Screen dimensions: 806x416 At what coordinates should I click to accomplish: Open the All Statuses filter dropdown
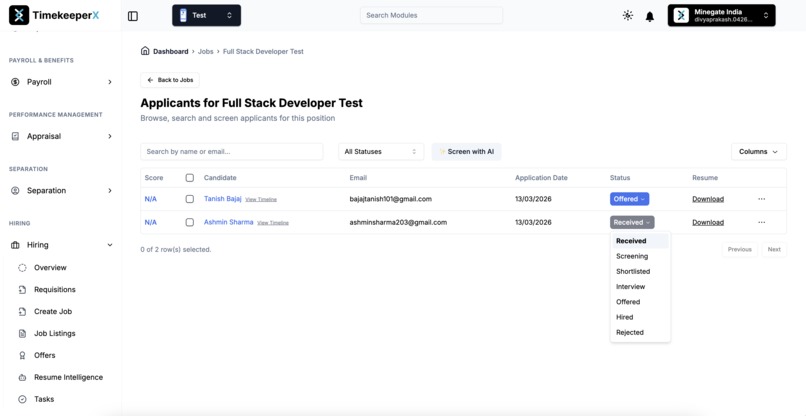[x=381, y=152]
